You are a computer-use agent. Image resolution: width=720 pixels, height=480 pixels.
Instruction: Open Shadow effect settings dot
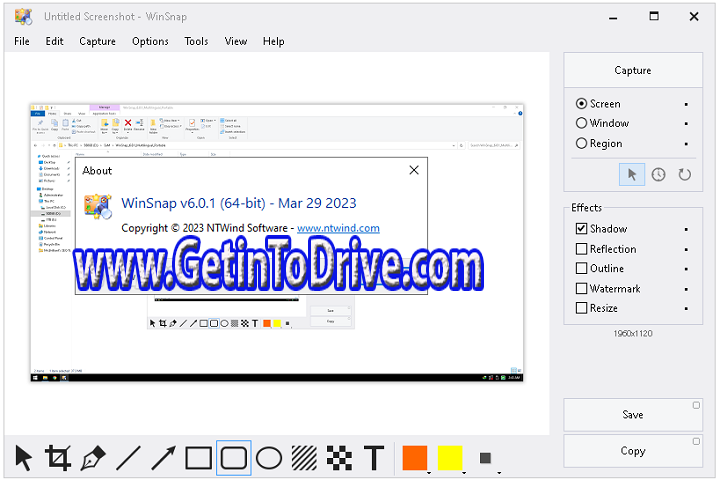pyautogui.click(x=686, y=229)
